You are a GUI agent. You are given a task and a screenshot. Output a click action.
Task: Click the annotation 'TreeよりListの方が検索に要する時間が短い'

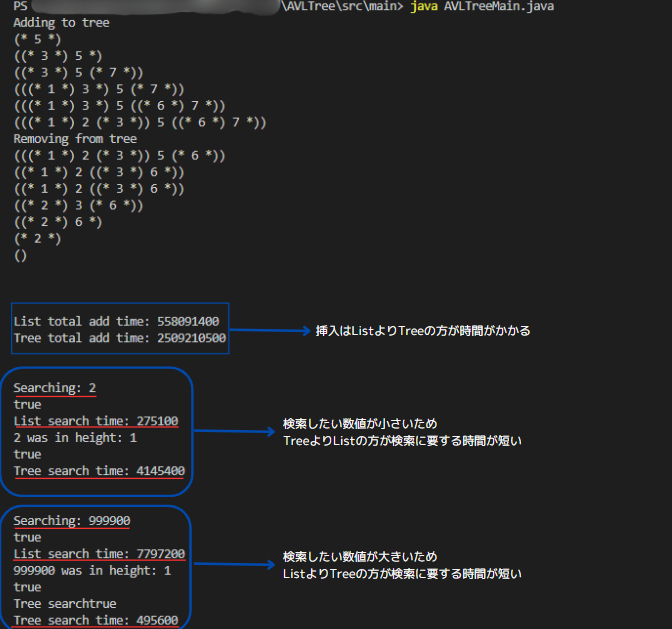point(402,441)
